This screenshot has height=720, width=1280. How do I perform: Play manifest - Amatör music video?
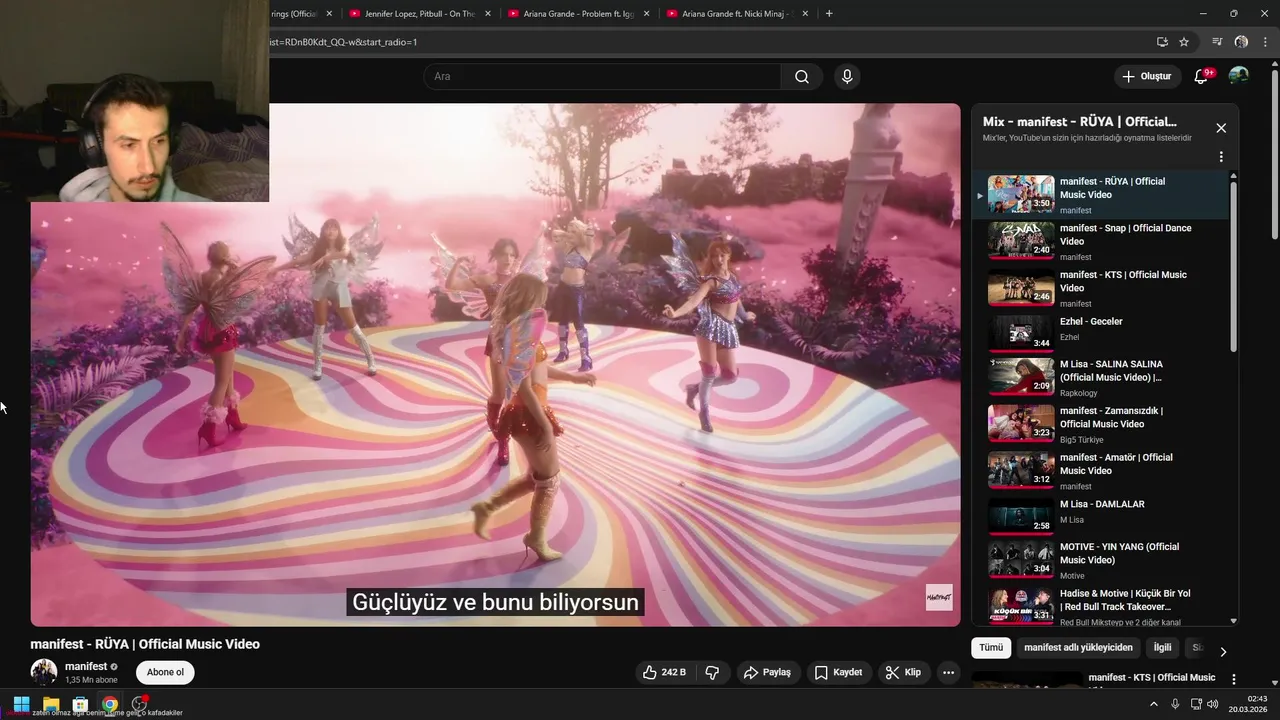(x=1100, y=471)
